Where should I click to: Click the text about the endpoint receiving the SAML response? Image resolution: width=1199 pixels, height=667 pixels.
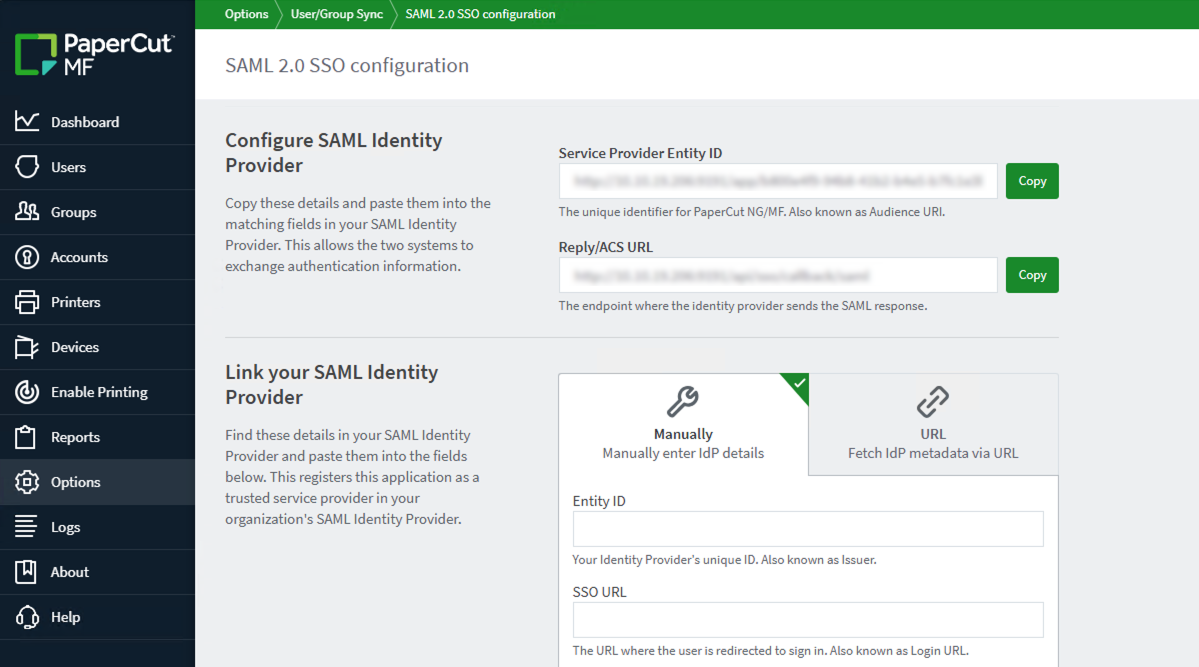[x=742, y=306]
